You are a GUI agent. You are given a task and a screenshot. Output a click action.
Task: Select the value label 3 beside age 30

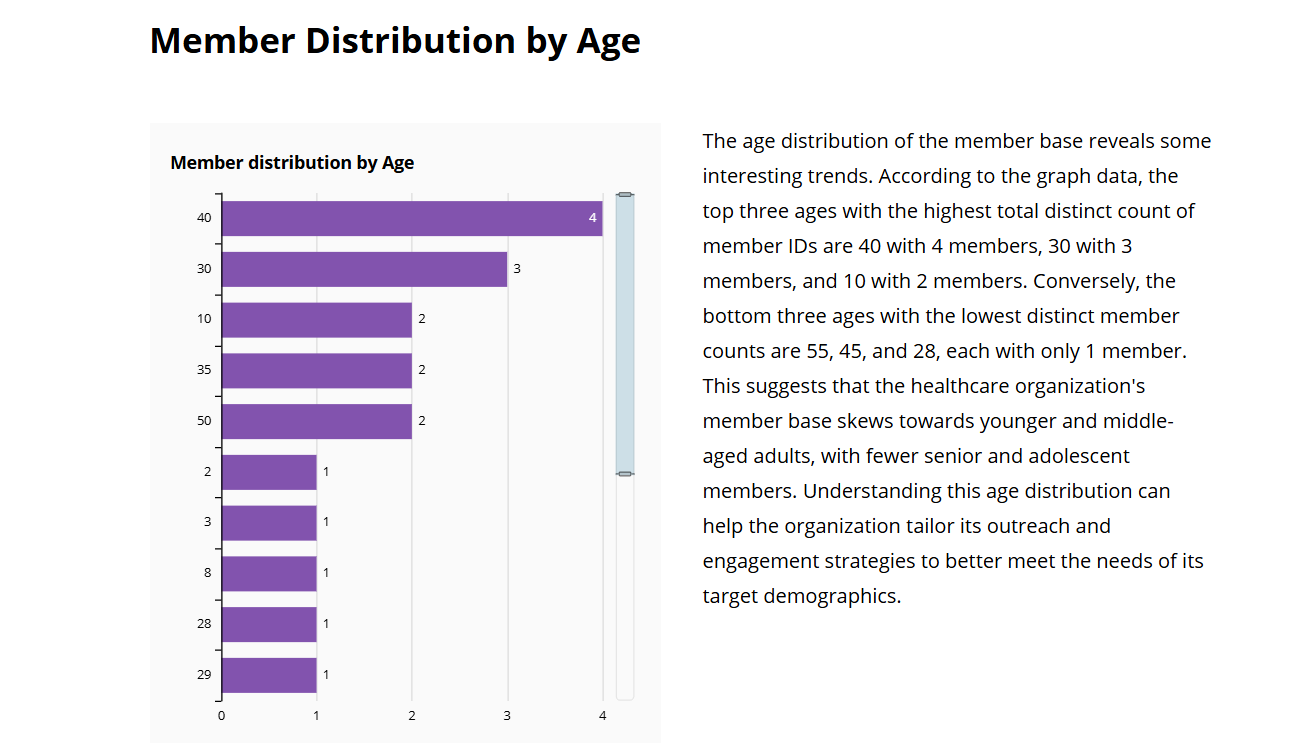click(516, 268)
